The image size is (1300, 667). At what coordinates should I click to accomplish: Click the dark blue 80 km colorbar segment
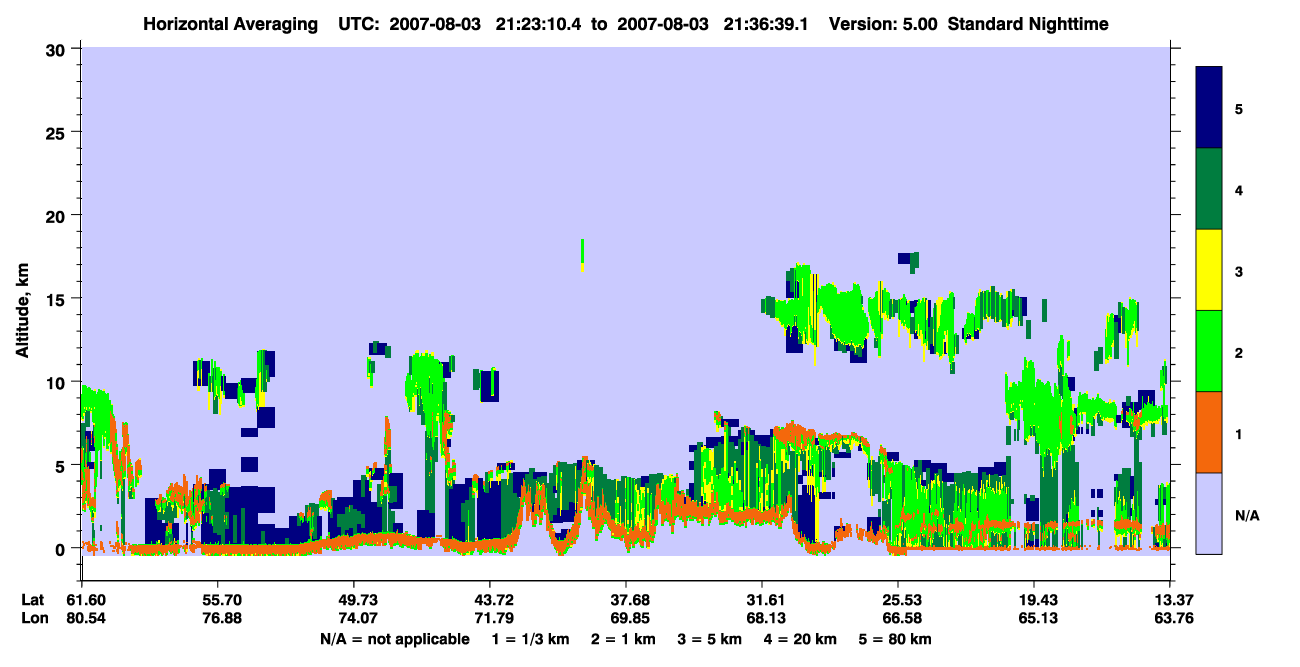coord(1209,107)
